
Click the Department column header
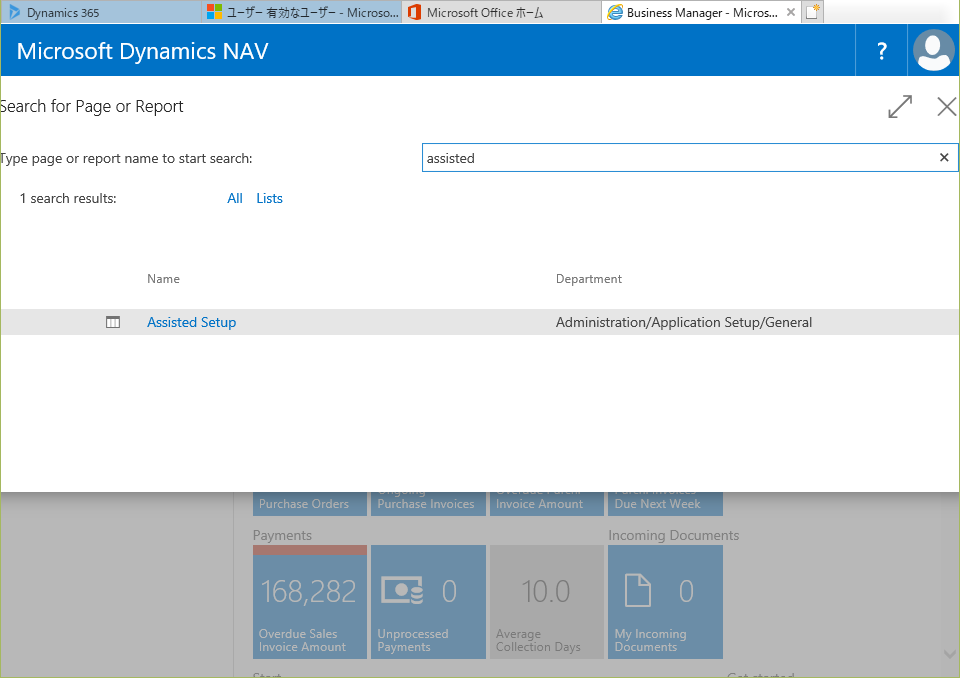588,279
